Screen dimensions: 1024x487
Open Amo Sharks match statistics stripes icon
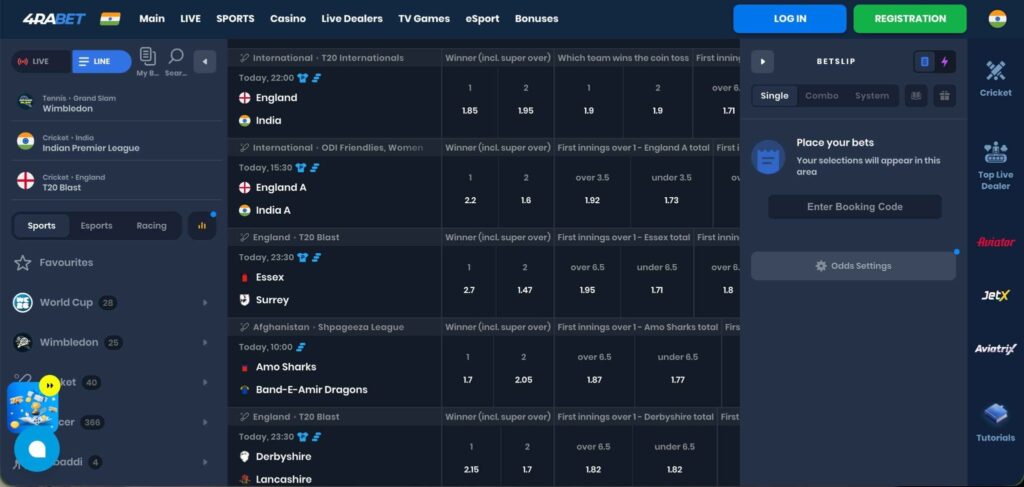click(300, 347)
